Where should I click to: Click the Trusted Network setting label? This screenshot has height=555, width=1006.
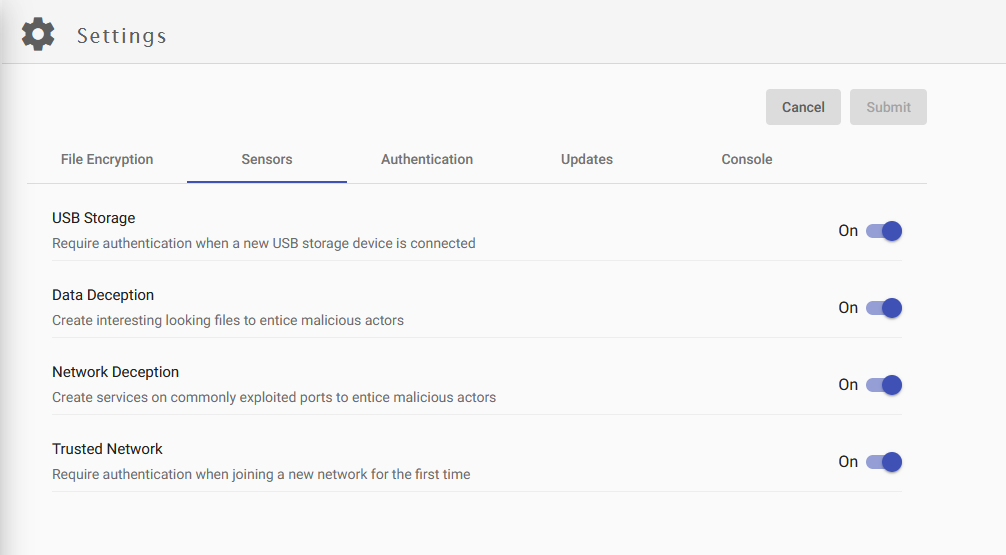[x=107, y=449]
